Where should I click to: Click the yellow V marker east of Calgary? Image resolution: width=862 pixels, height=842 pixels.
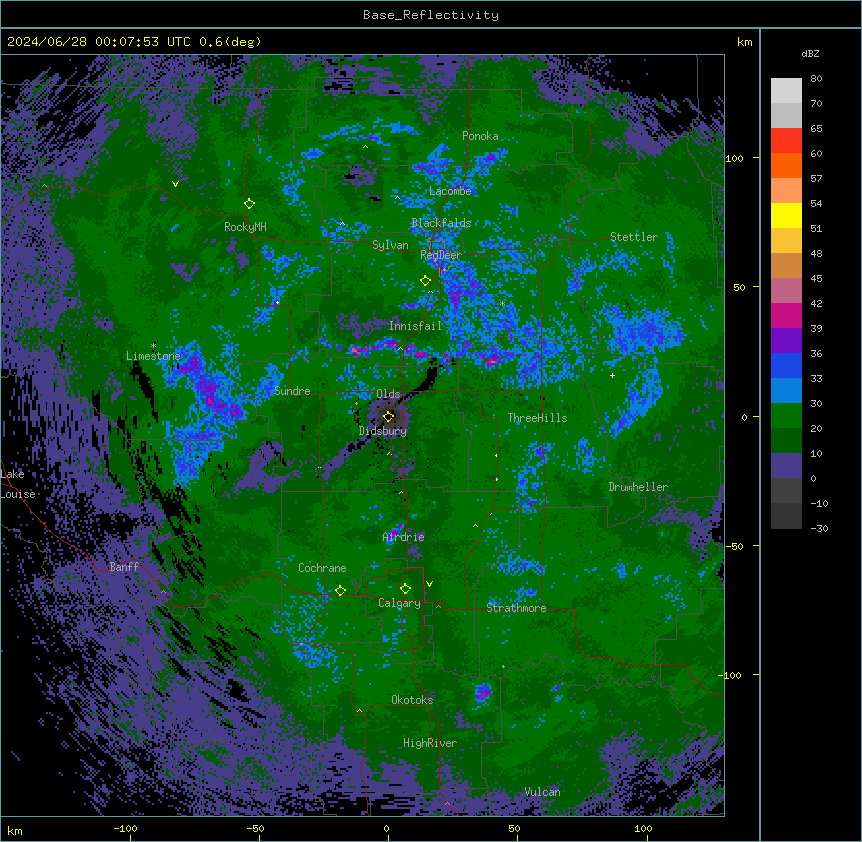click(429, 584)
